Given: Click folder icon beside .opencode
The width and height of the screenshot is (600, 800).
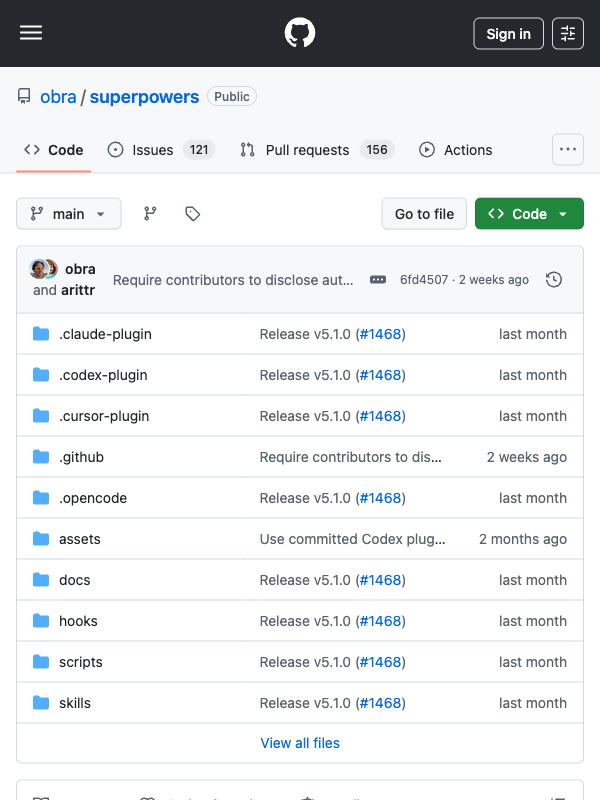Looking at the screenshot, I should (x=41, y=498).
